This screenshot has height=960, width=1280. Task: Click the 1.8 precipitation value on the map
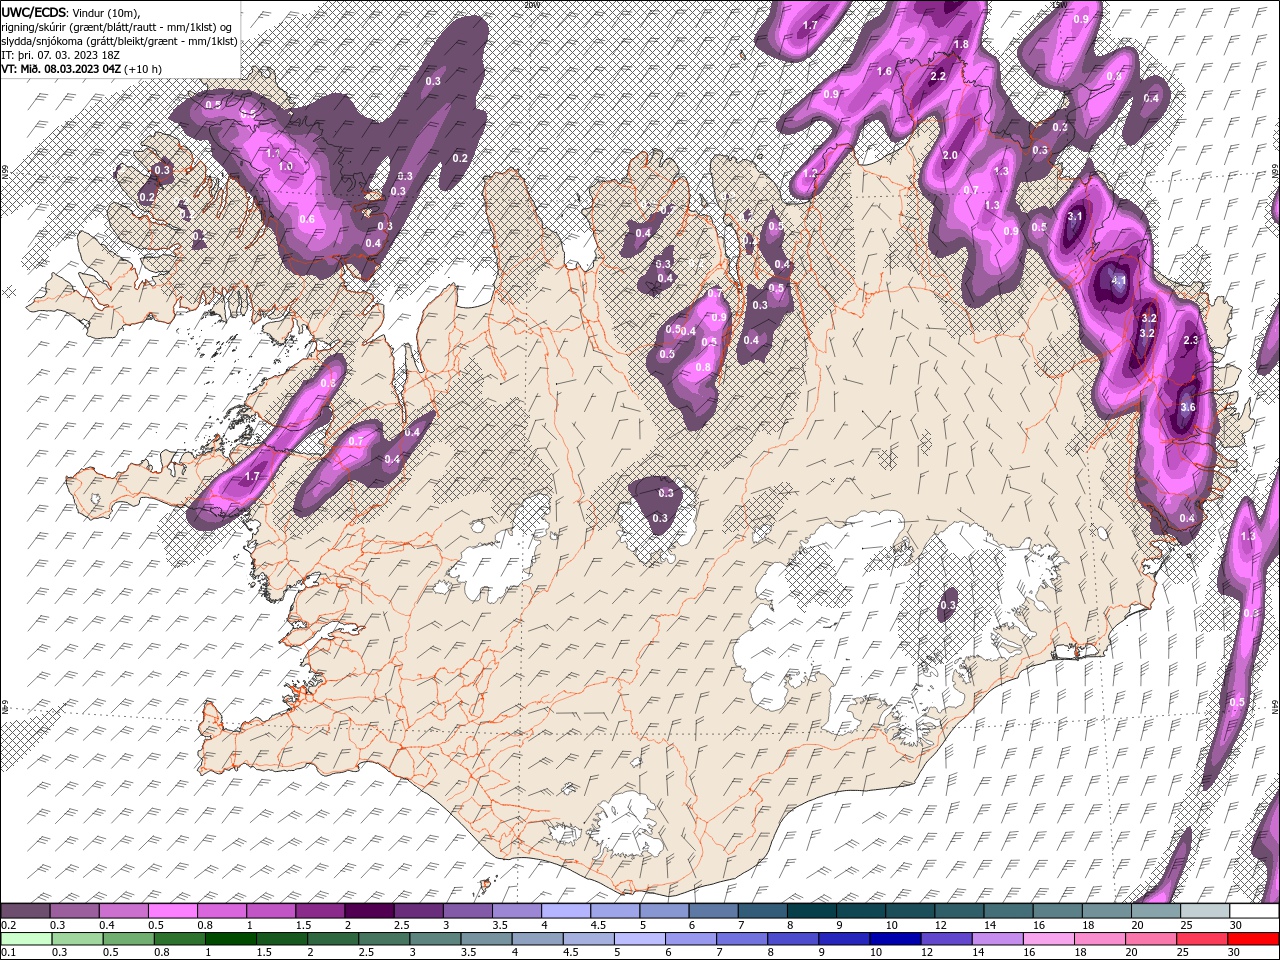[x=961, y=45]
